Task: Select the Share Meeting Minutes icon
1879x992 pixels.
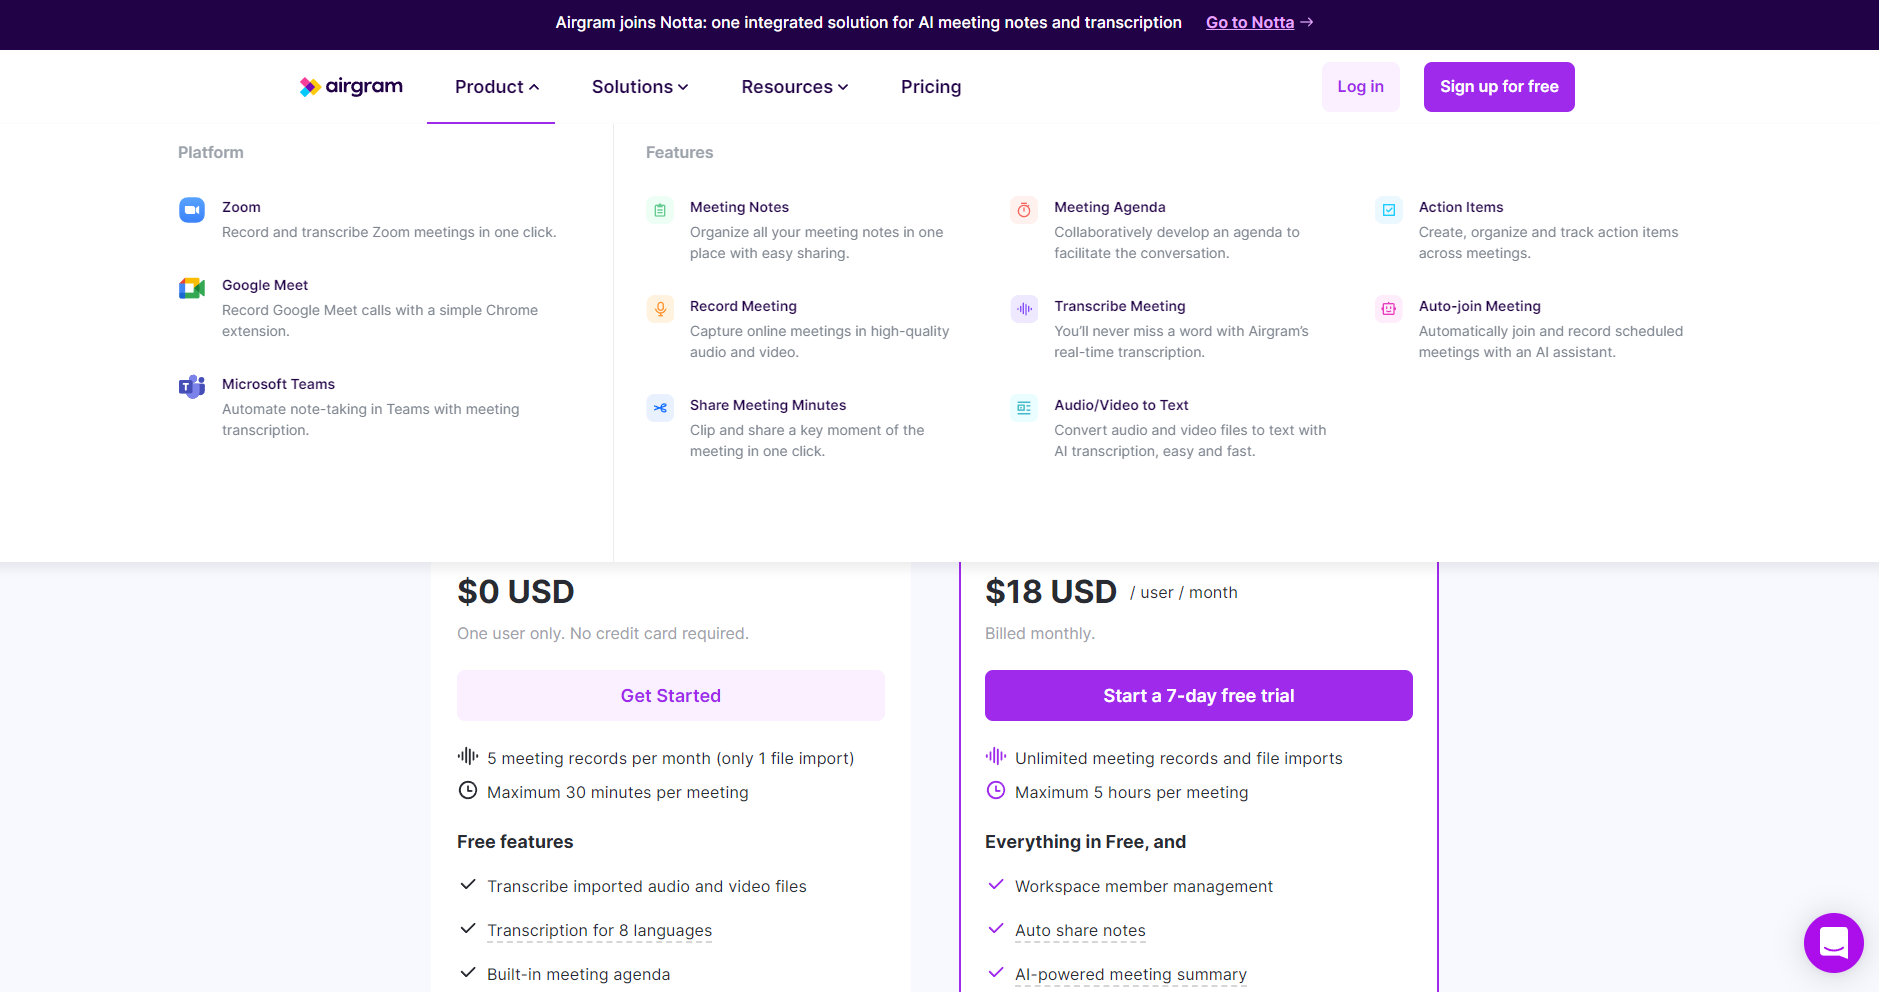Action: (x=660, y=408)
